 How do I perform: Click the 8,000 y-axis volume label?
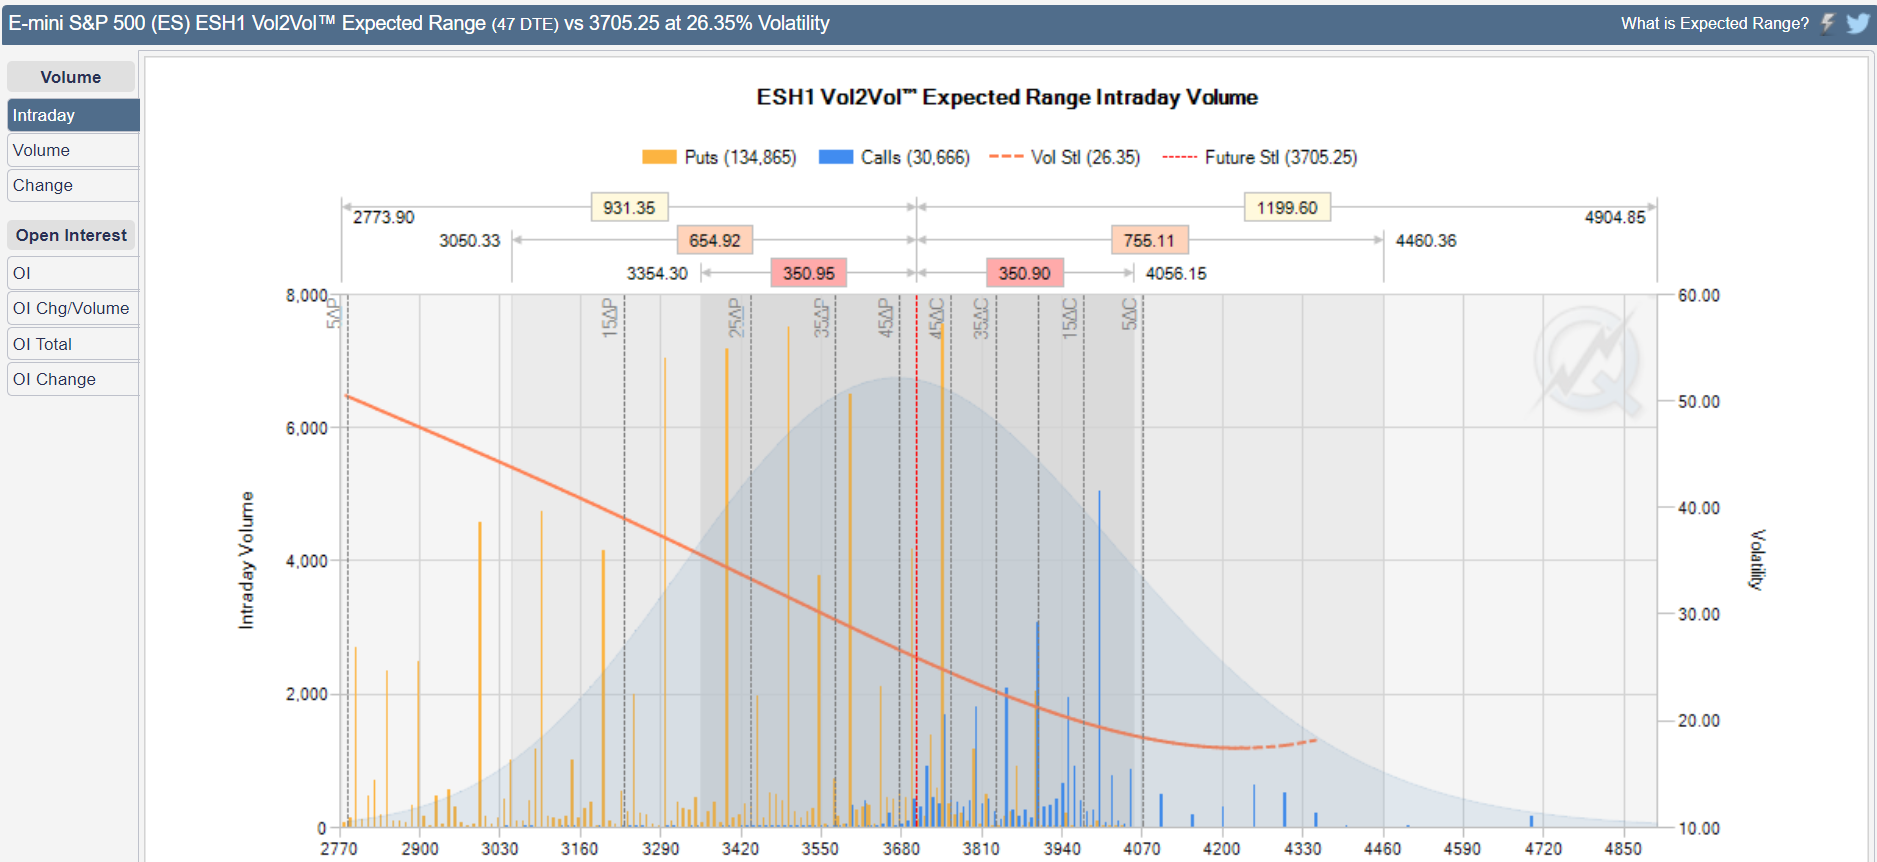point(307,295)
